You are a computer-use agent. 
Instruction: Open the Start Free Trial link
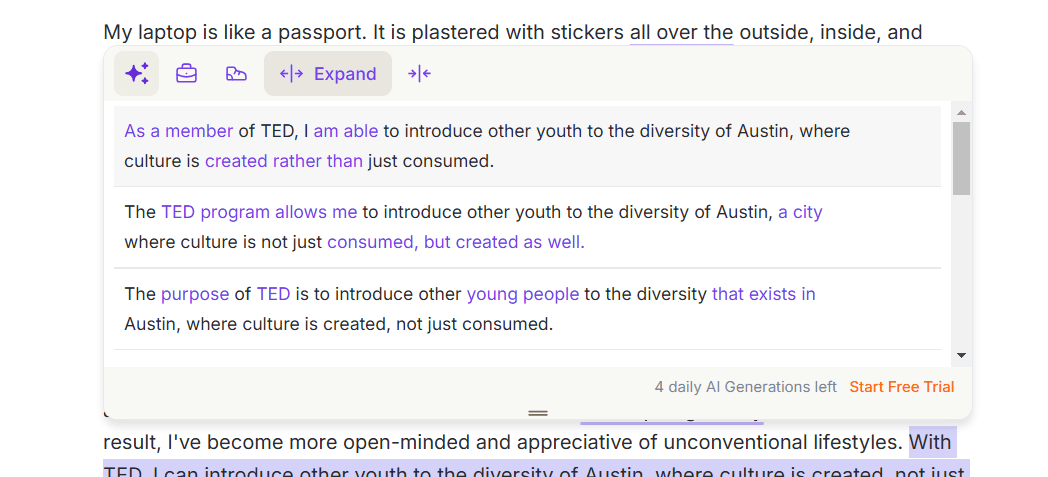pos(901,387)
